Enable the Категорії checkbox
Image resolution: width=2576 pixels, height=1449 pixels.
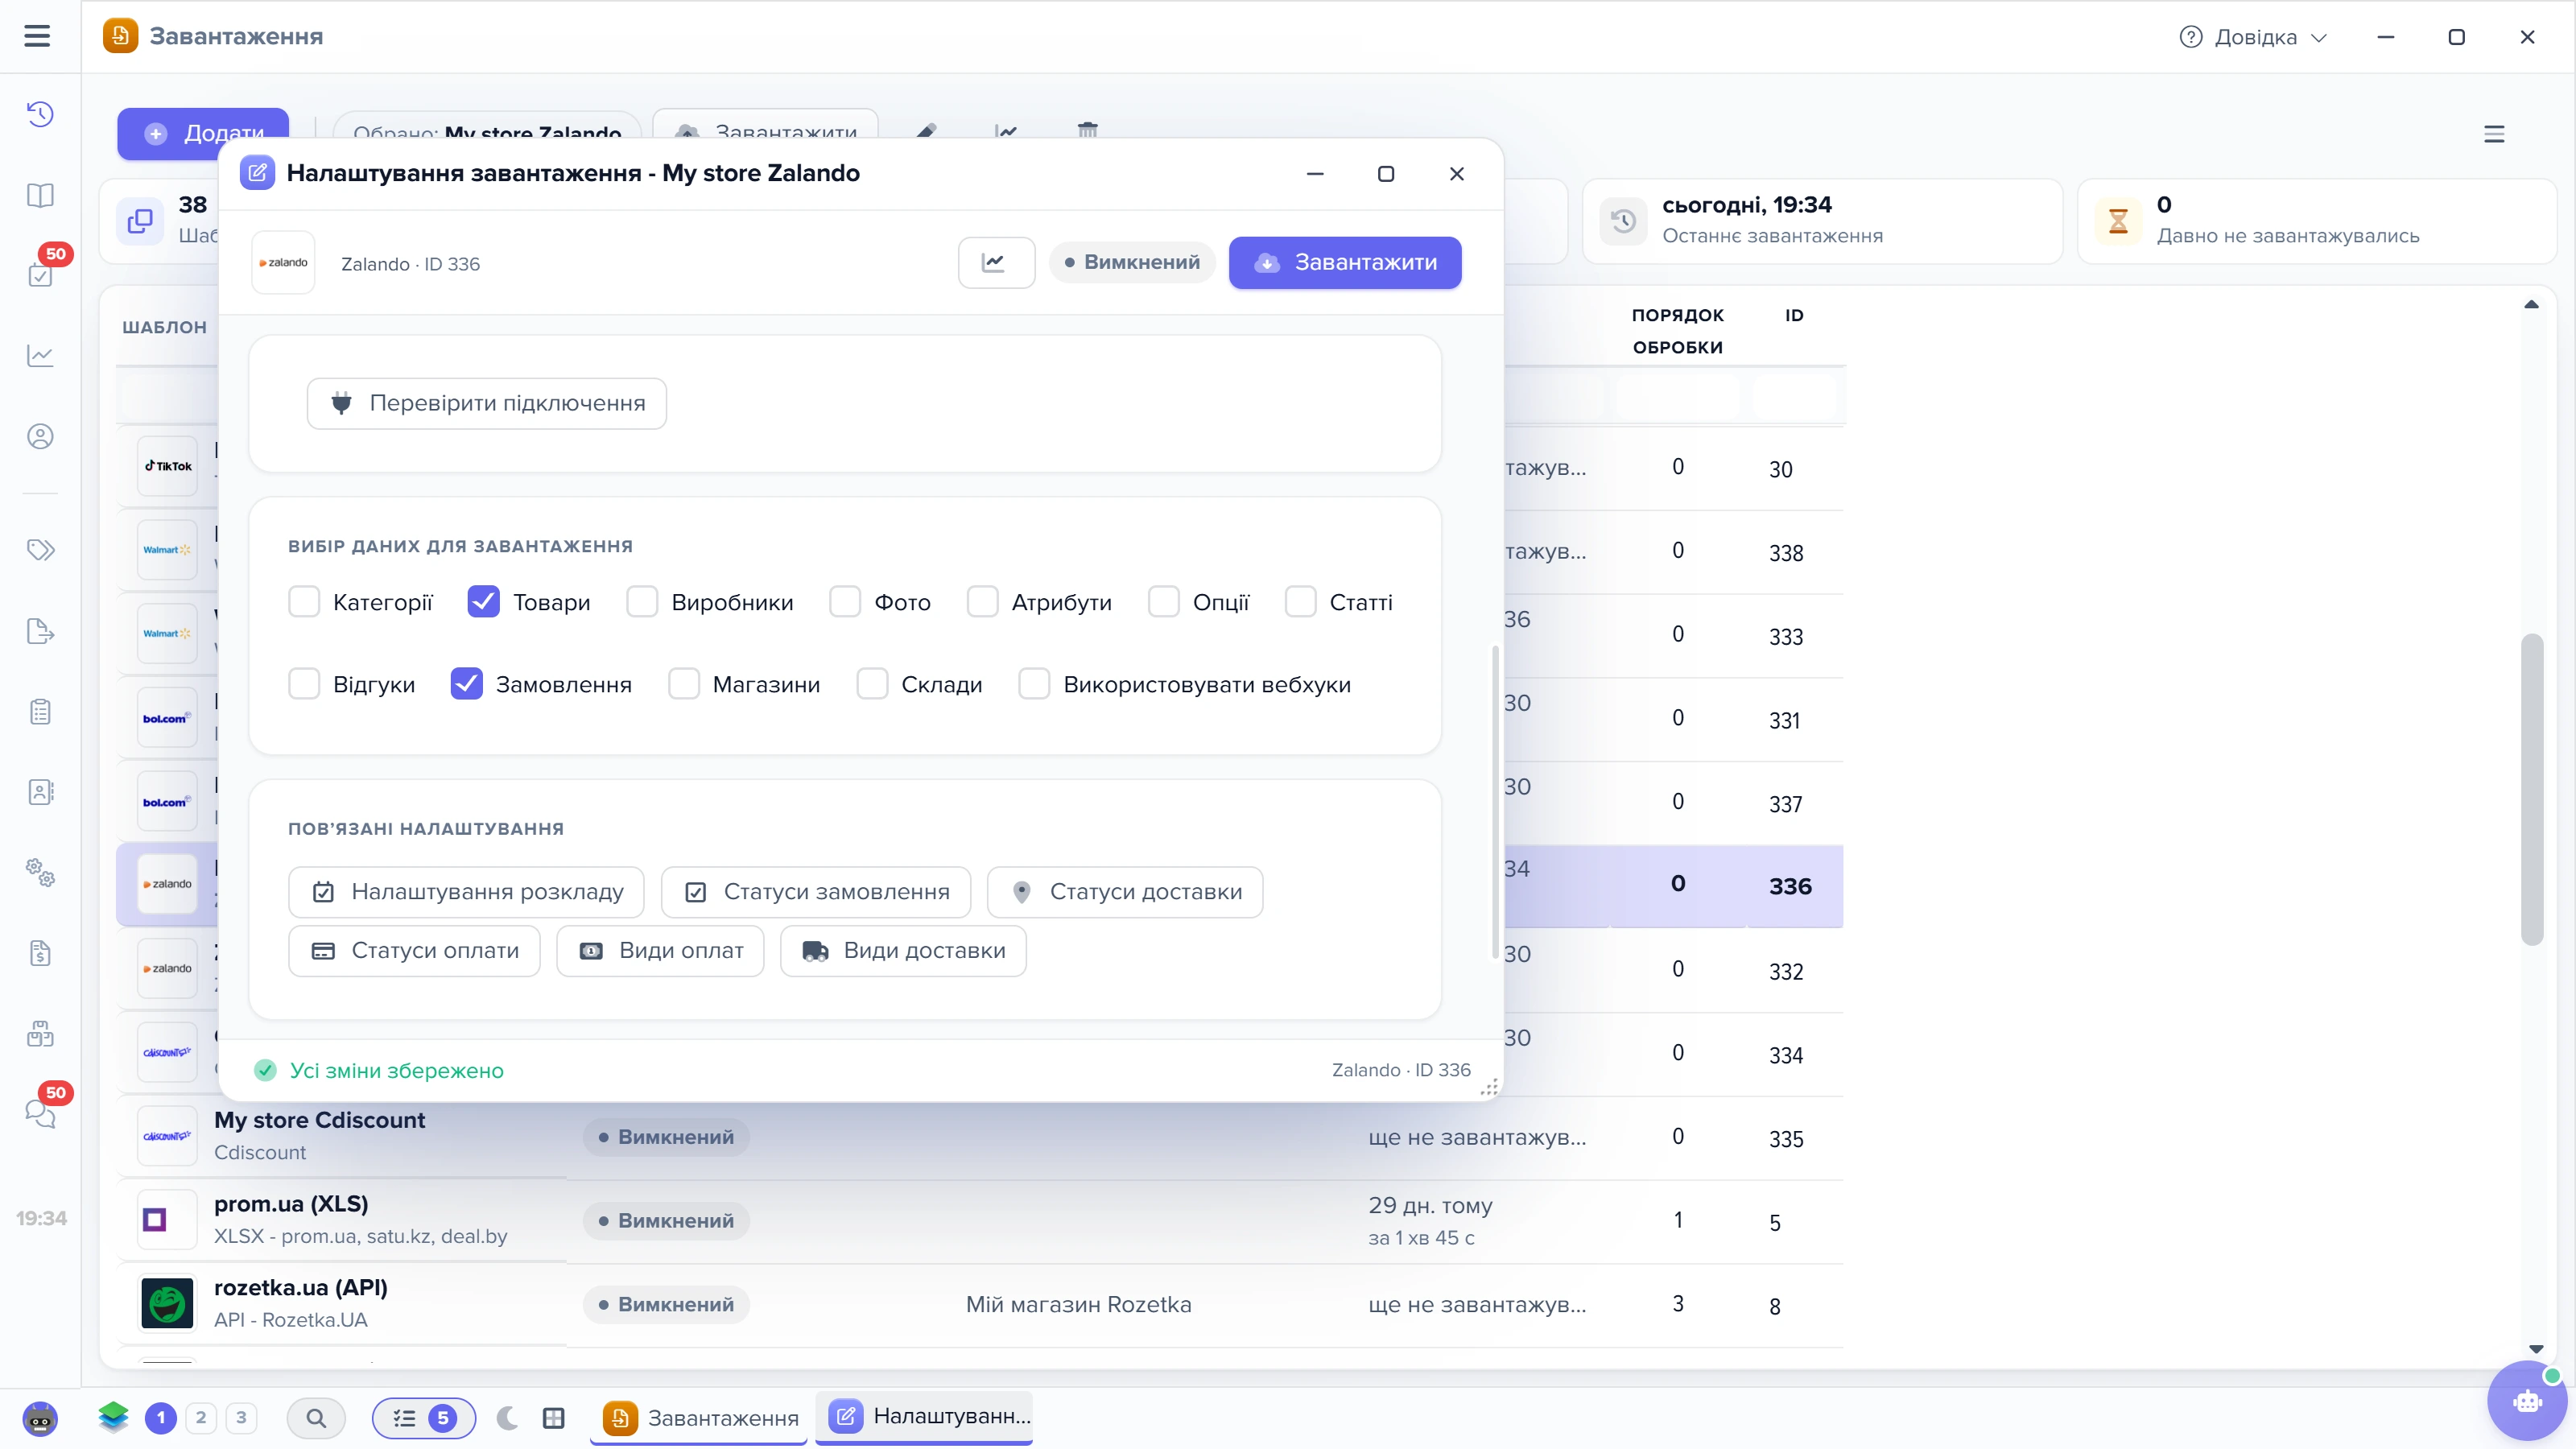pos(304,602)
